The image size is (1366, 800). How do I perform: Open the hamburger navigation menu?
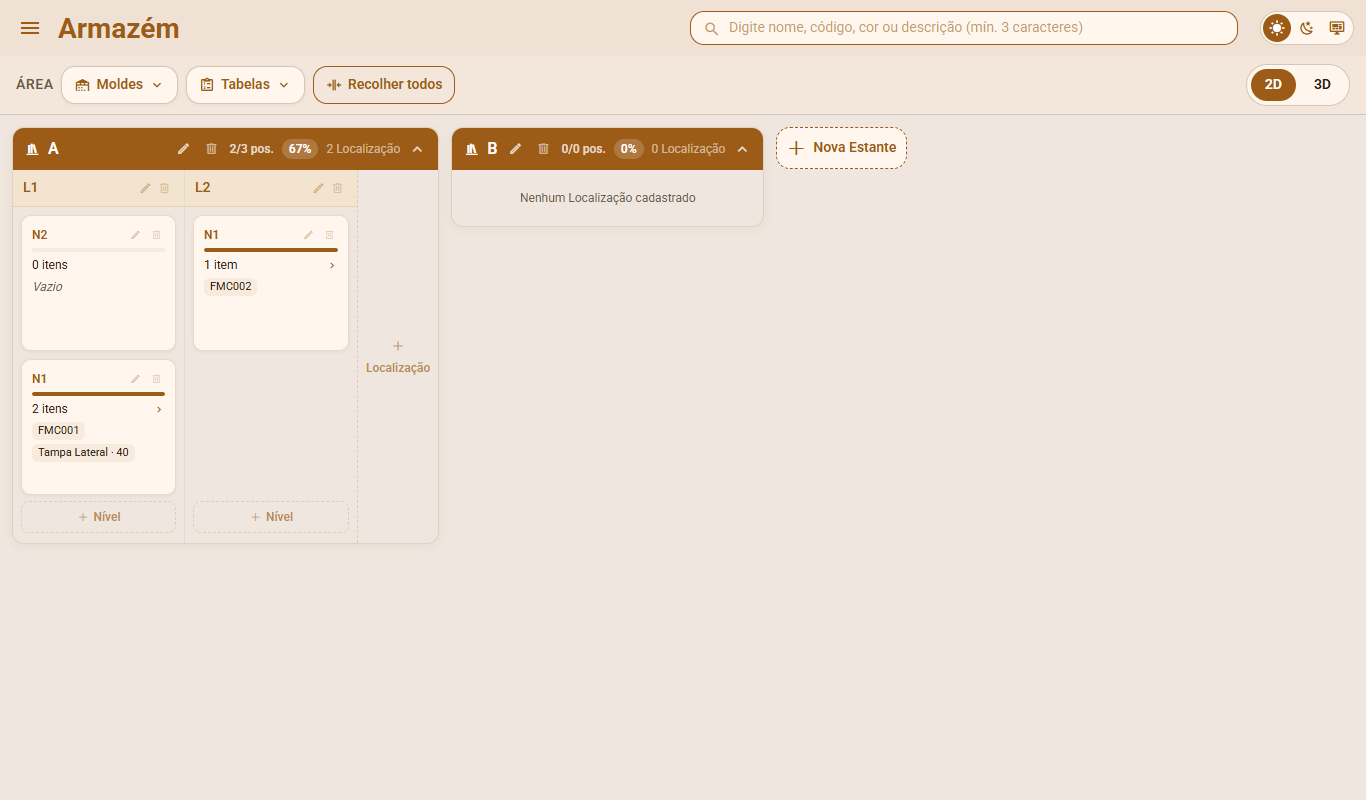click(30, 28)
